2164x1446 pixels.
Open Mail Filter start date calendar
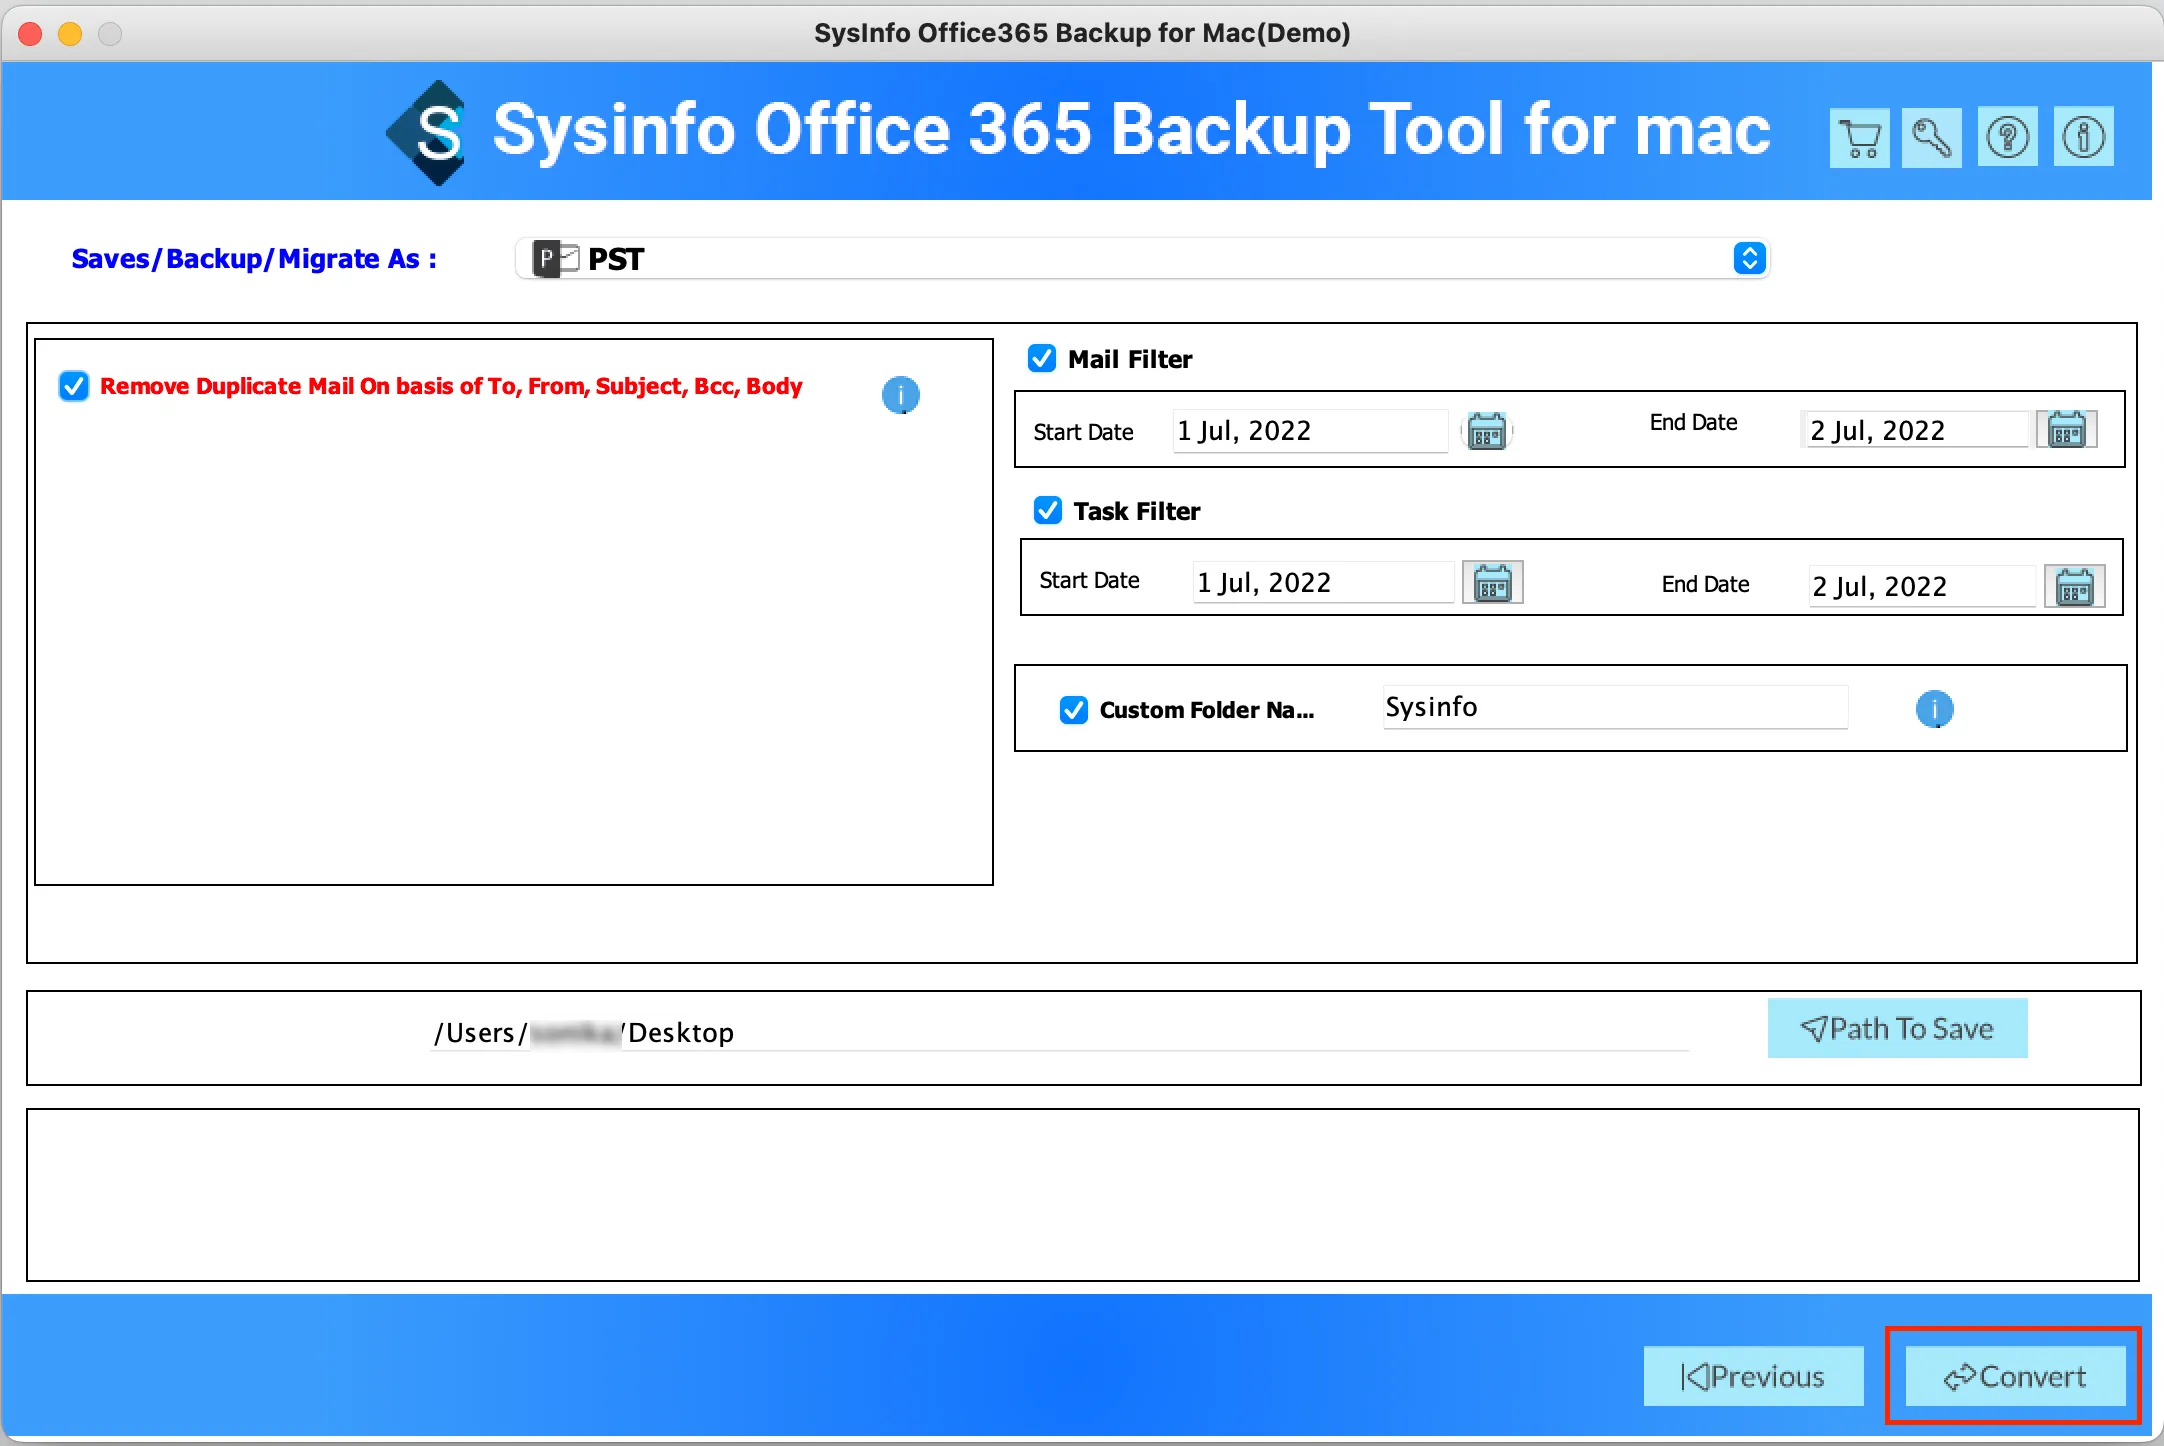pos(1487,431)
